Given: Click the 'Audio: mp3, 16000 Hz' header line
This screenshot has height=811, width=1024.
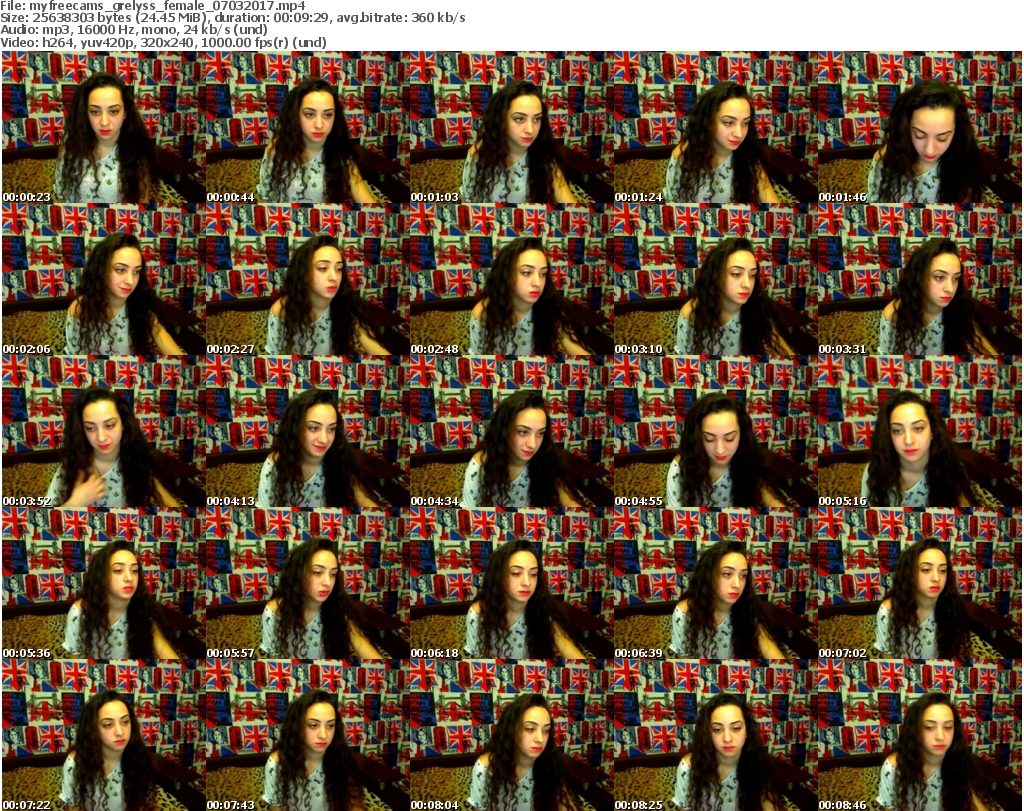Looking at the screenshot, I should point(134,30).
